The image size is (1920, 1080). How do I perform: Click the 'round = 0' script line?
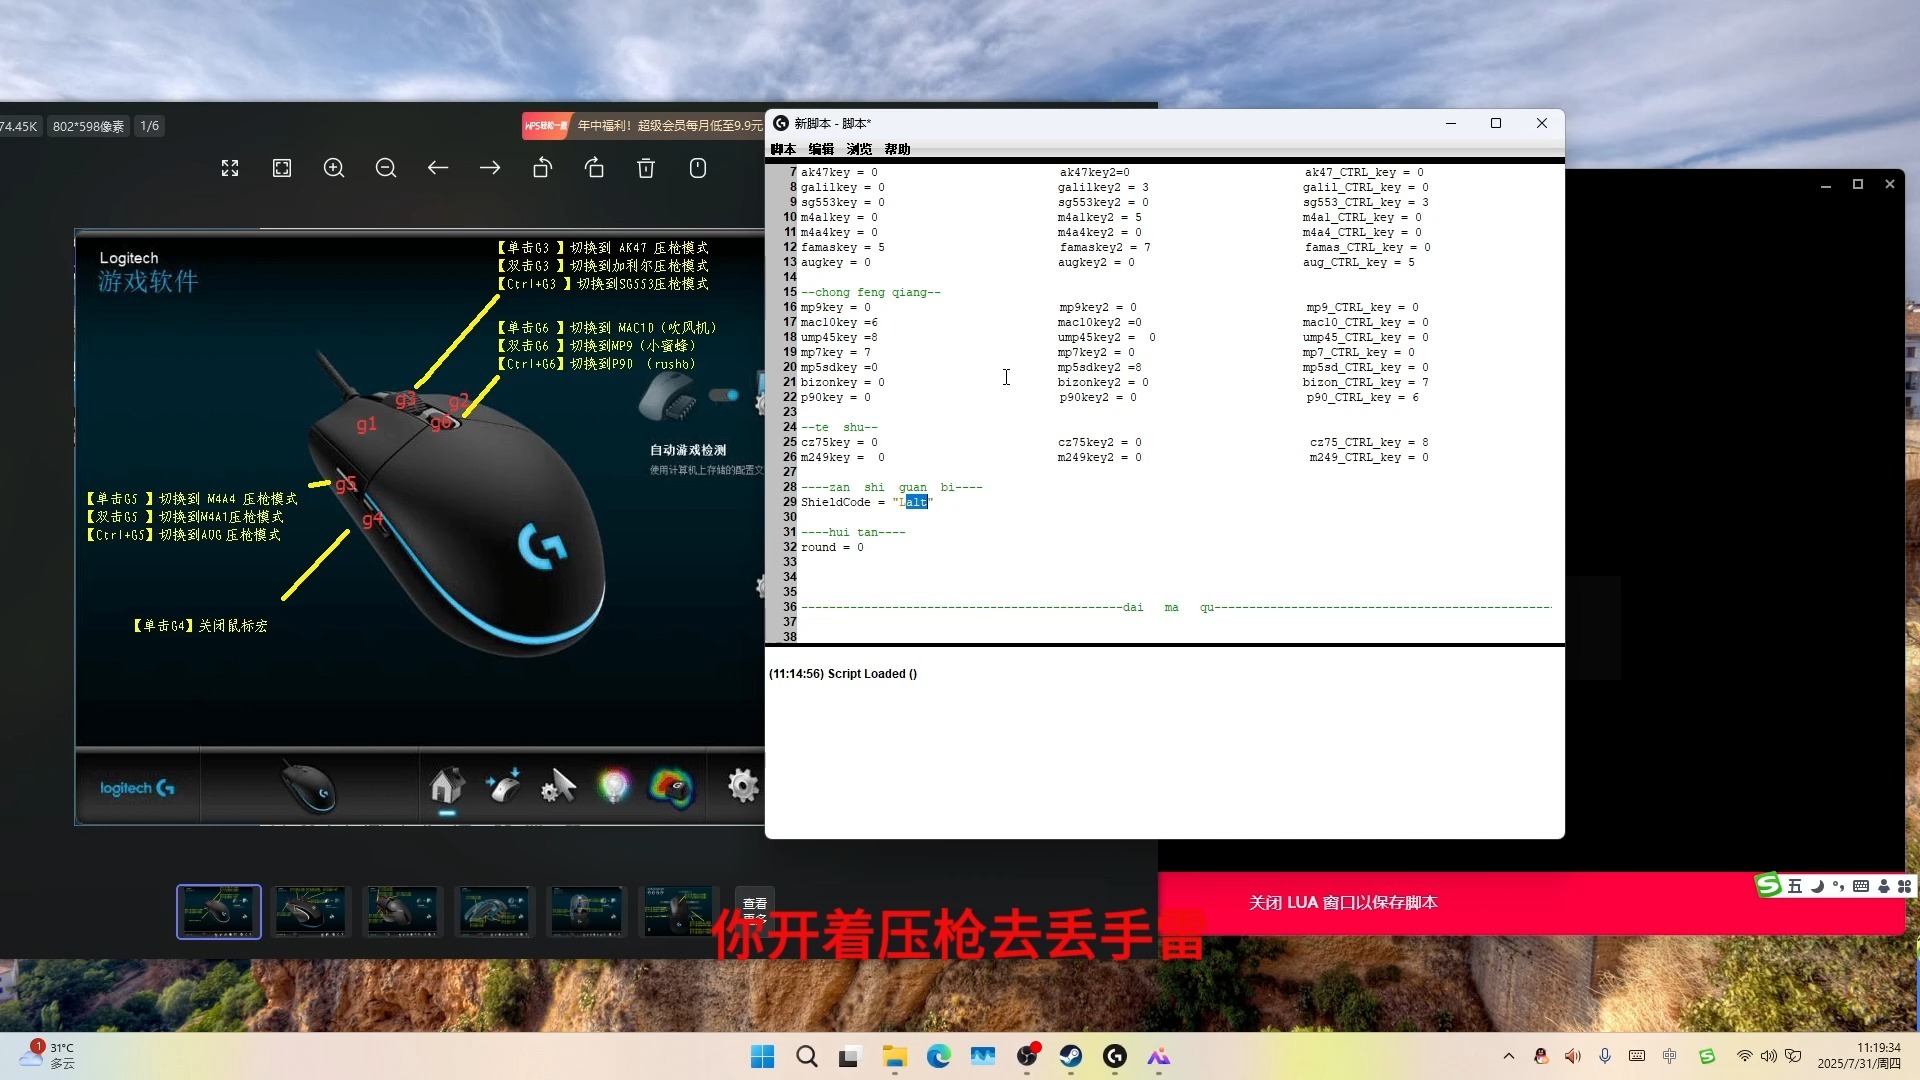pos(832,547)
